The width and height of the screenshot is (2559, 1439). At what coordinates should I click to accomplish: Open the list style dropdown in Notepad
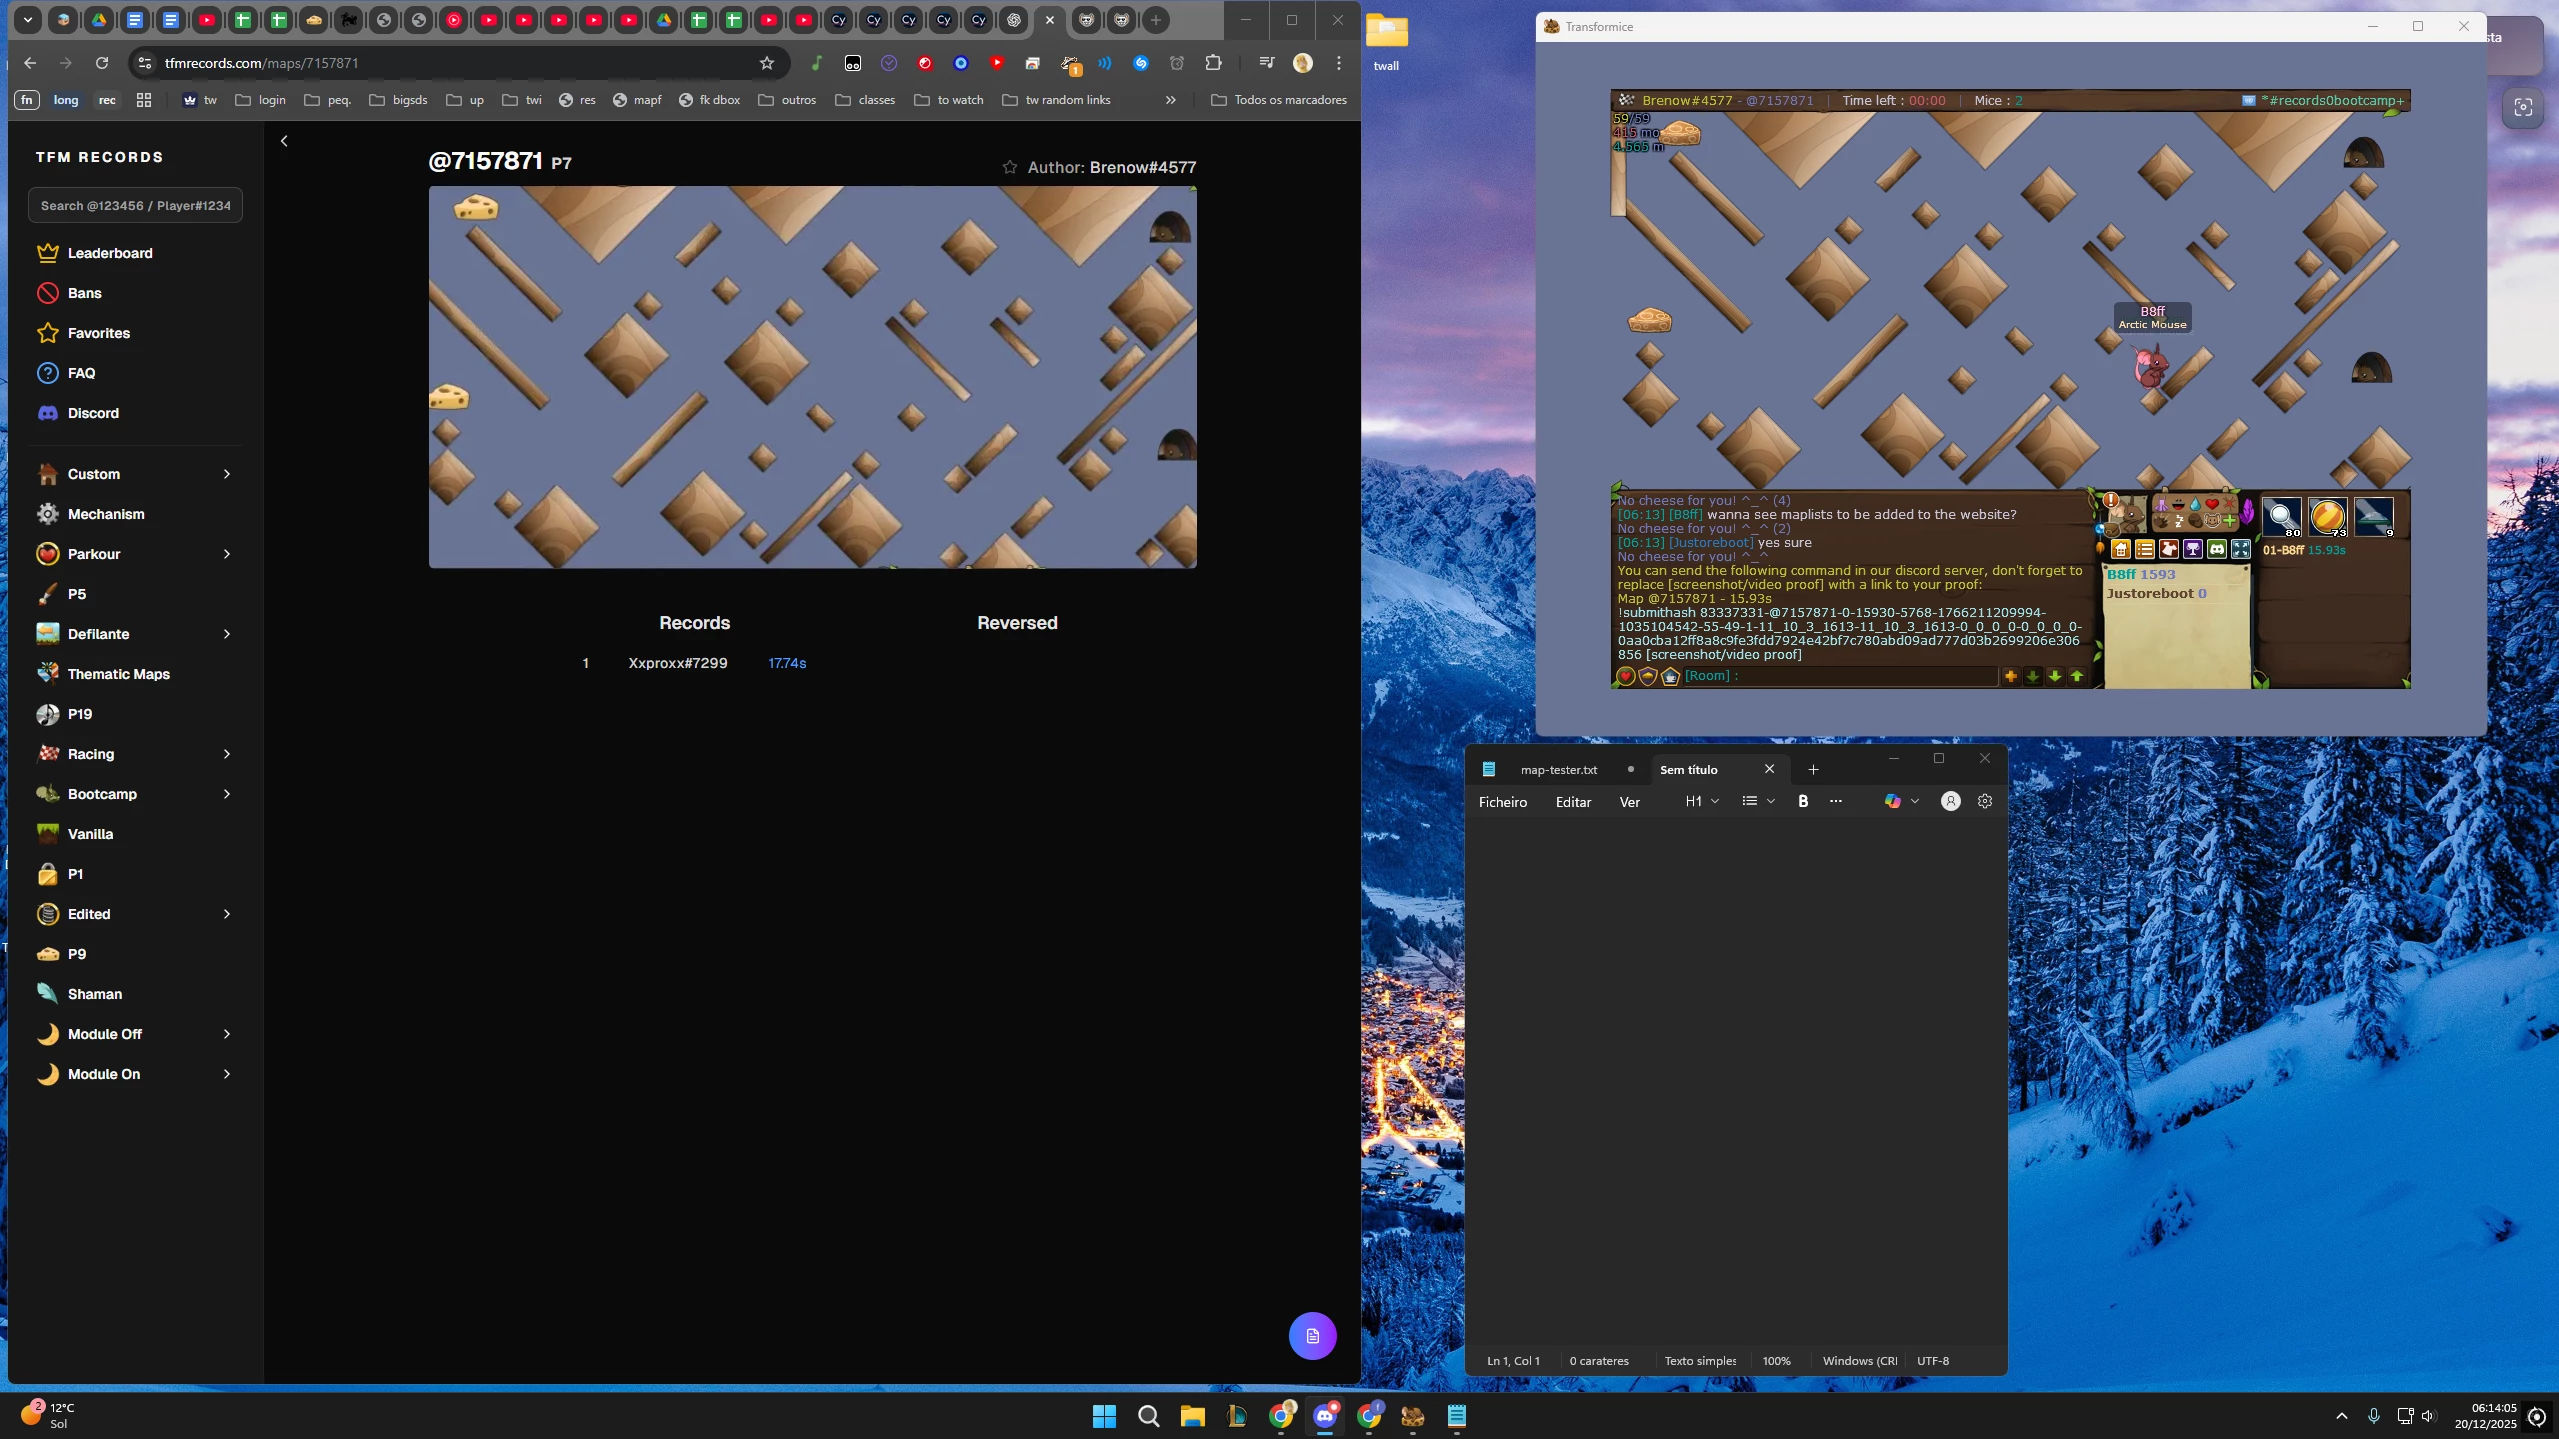click(x=1758, y=801)
